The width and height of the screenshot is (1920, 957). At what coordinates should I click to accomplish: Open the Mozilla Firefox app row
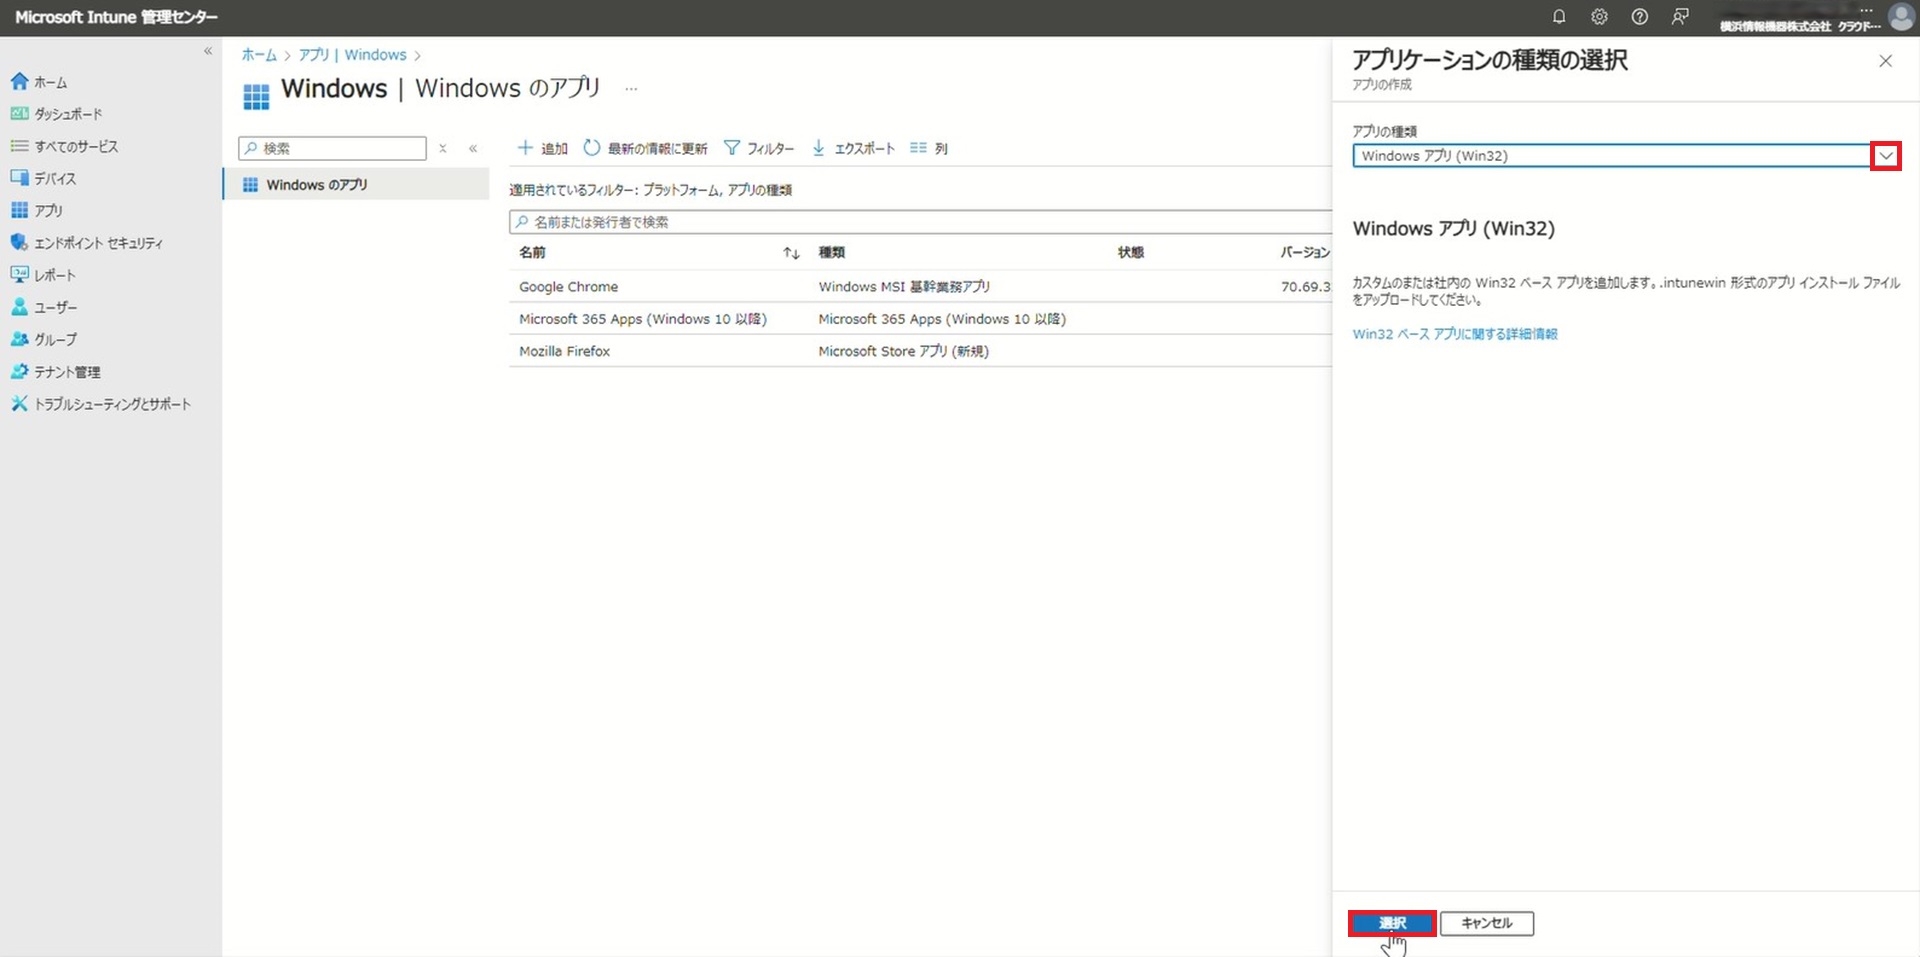pos(920,351)
